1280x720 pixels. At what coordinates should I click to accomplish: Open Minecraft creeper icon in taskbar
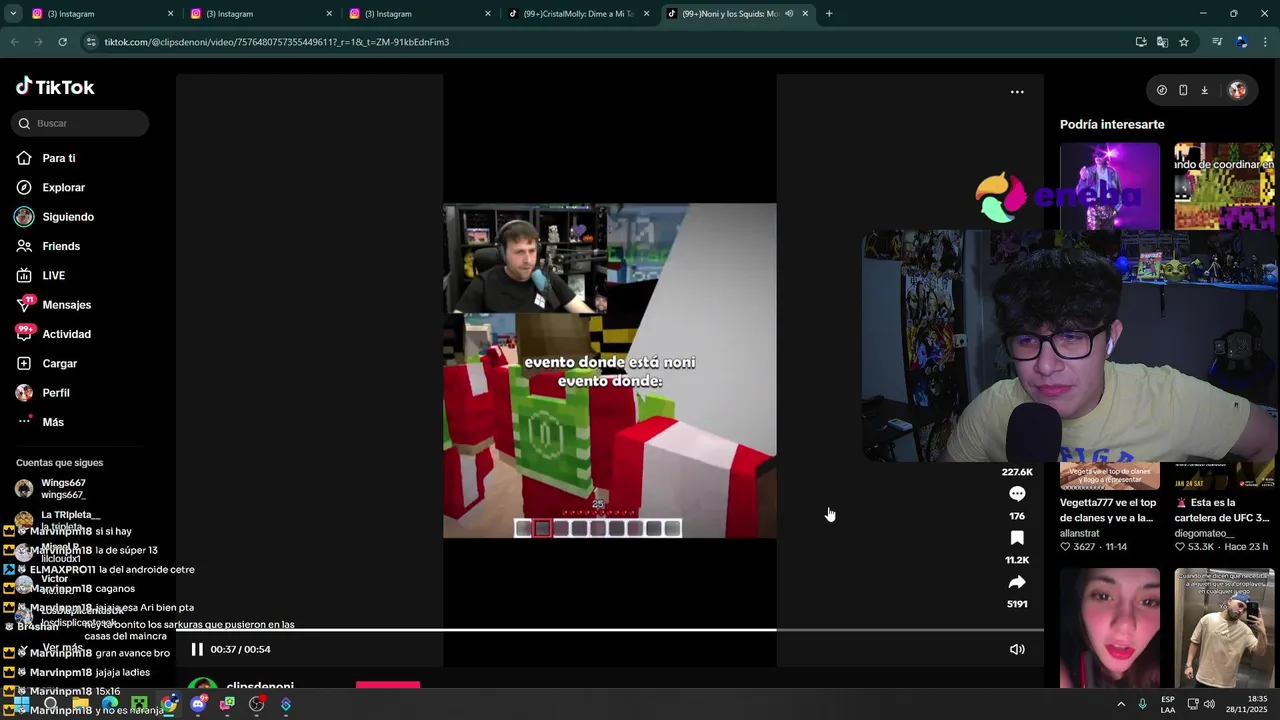click(x=139, y=704)
